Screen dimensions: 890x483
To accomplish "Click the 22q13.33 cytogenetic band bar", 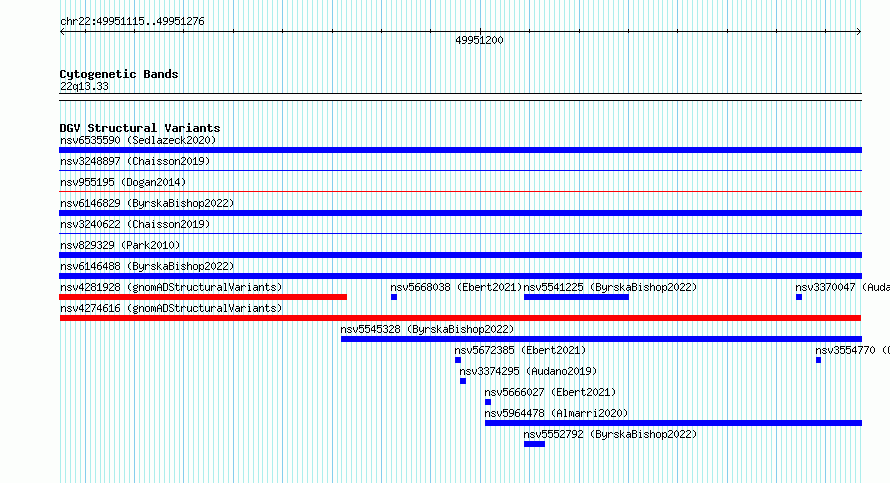I will pyautogui.click(x=460, y=97).
